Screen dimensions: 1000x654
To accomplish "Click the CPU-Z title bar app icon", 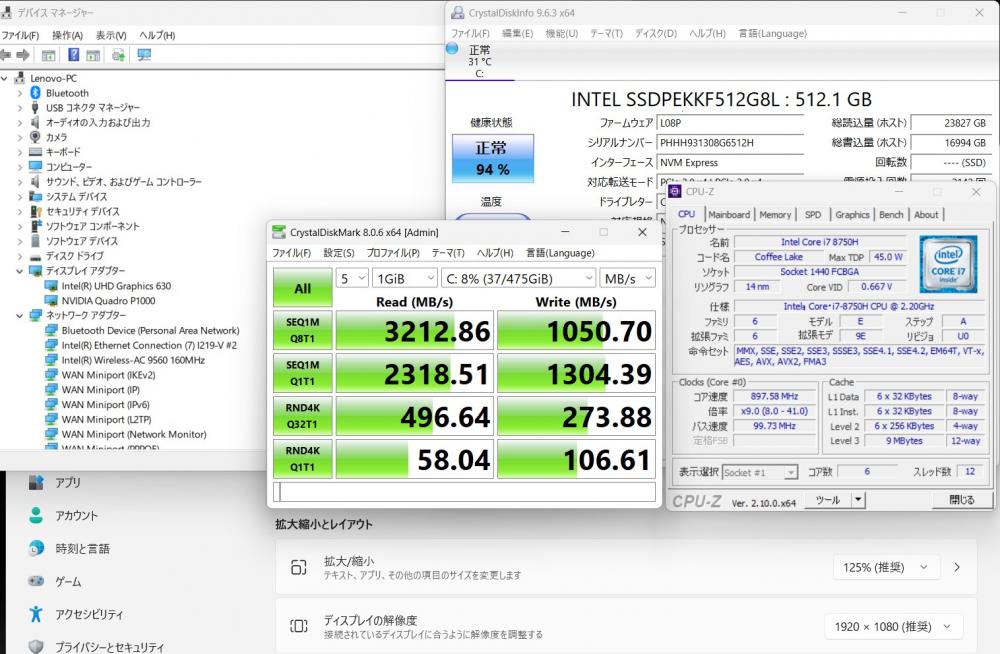I will (675, 191).
